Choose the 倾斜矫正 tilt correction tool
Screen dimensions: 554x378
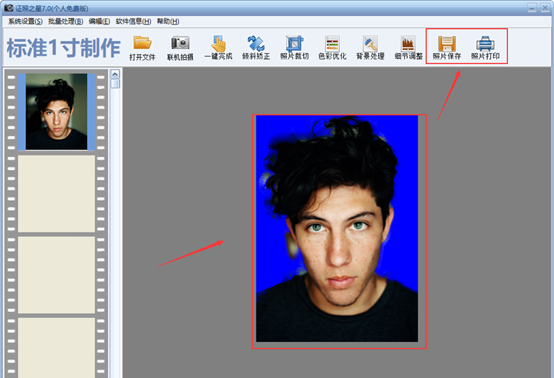[256, 48]
